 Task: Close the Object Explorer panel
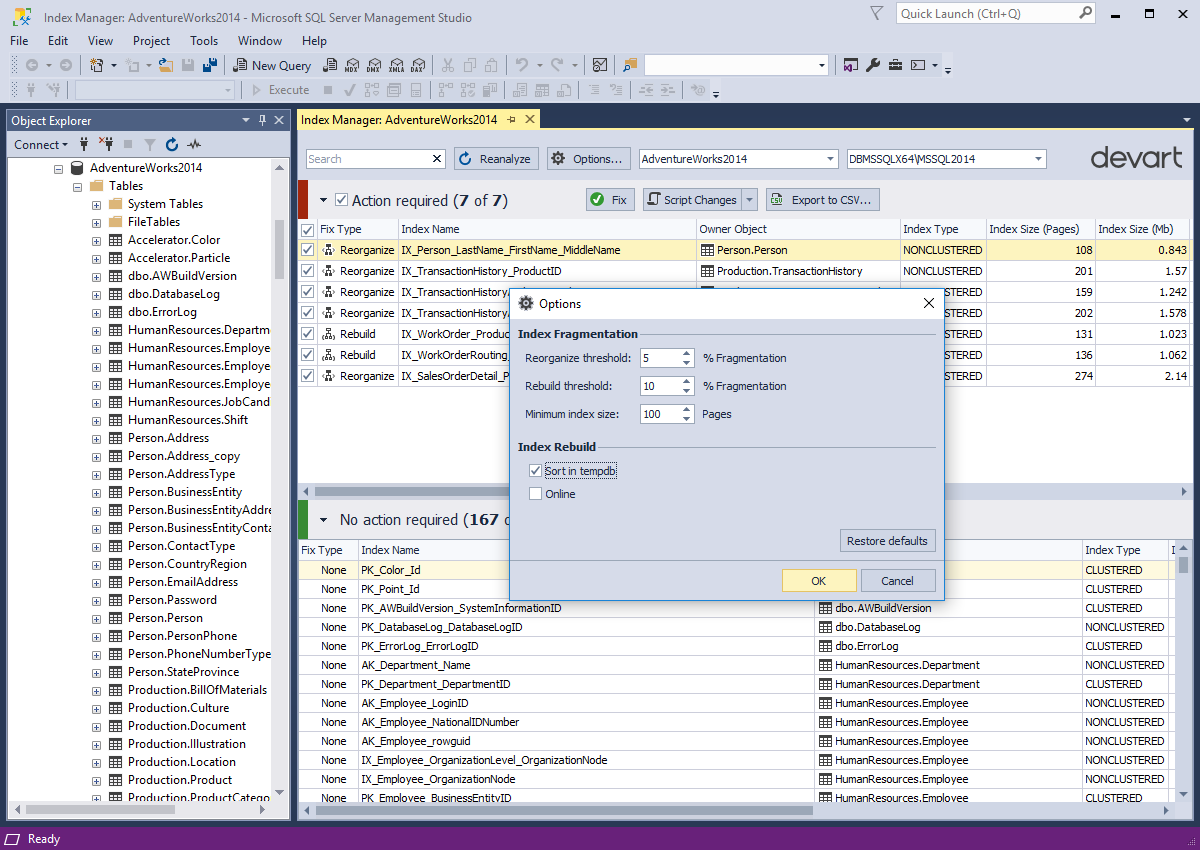click(x=278, y=120)
